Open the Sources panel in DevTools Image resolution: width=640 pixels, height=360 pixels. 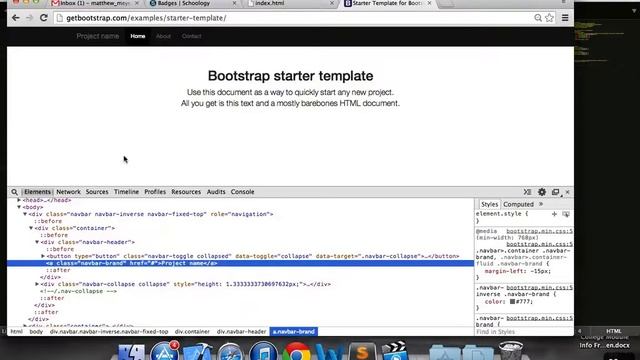(x=97, y=192)
